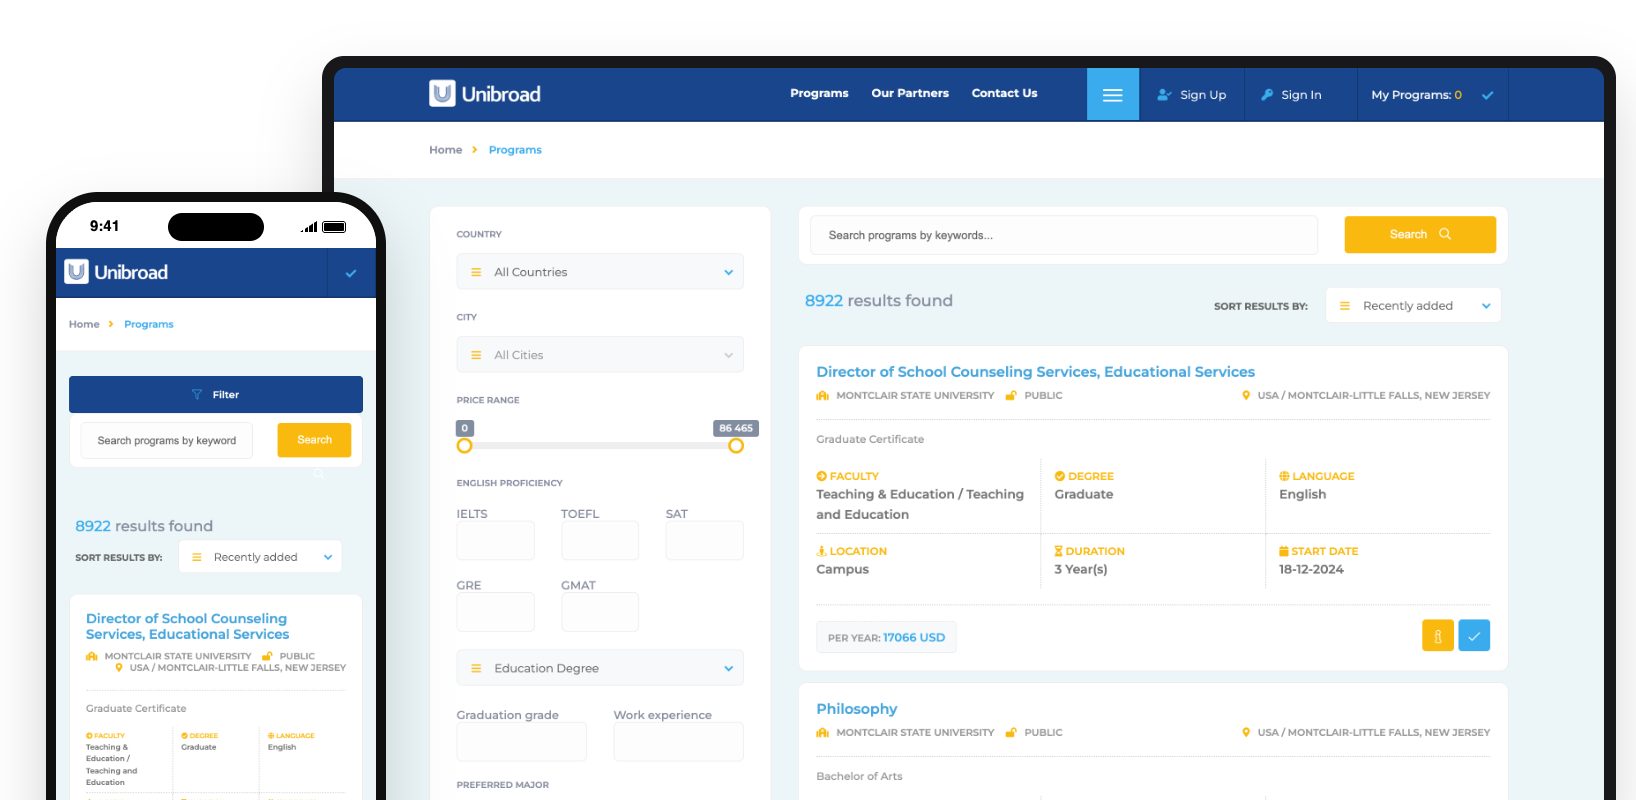Click the TOEFL score input box
The image size is (1636, 800).
tap(600, 540)
